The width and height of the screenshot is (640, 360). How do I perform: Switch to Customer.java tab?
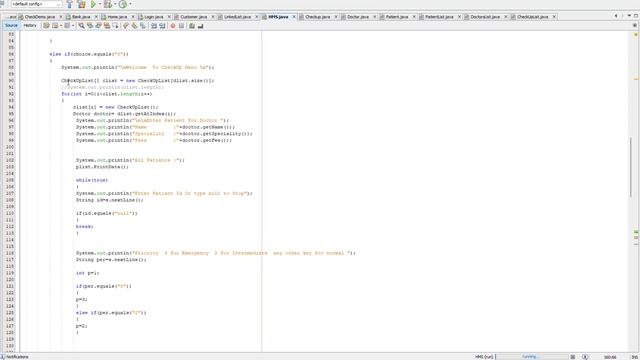pyautogui.click(x=193, y=17)
